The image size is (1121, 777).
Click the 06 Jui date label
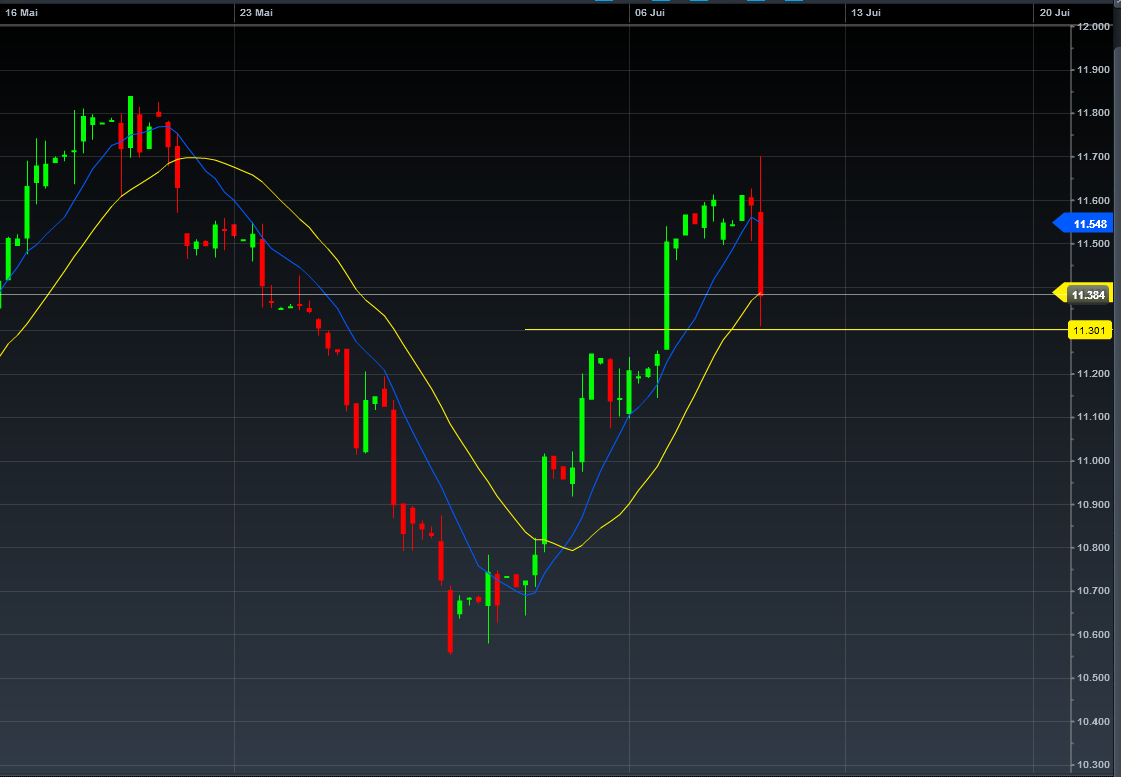649,13
